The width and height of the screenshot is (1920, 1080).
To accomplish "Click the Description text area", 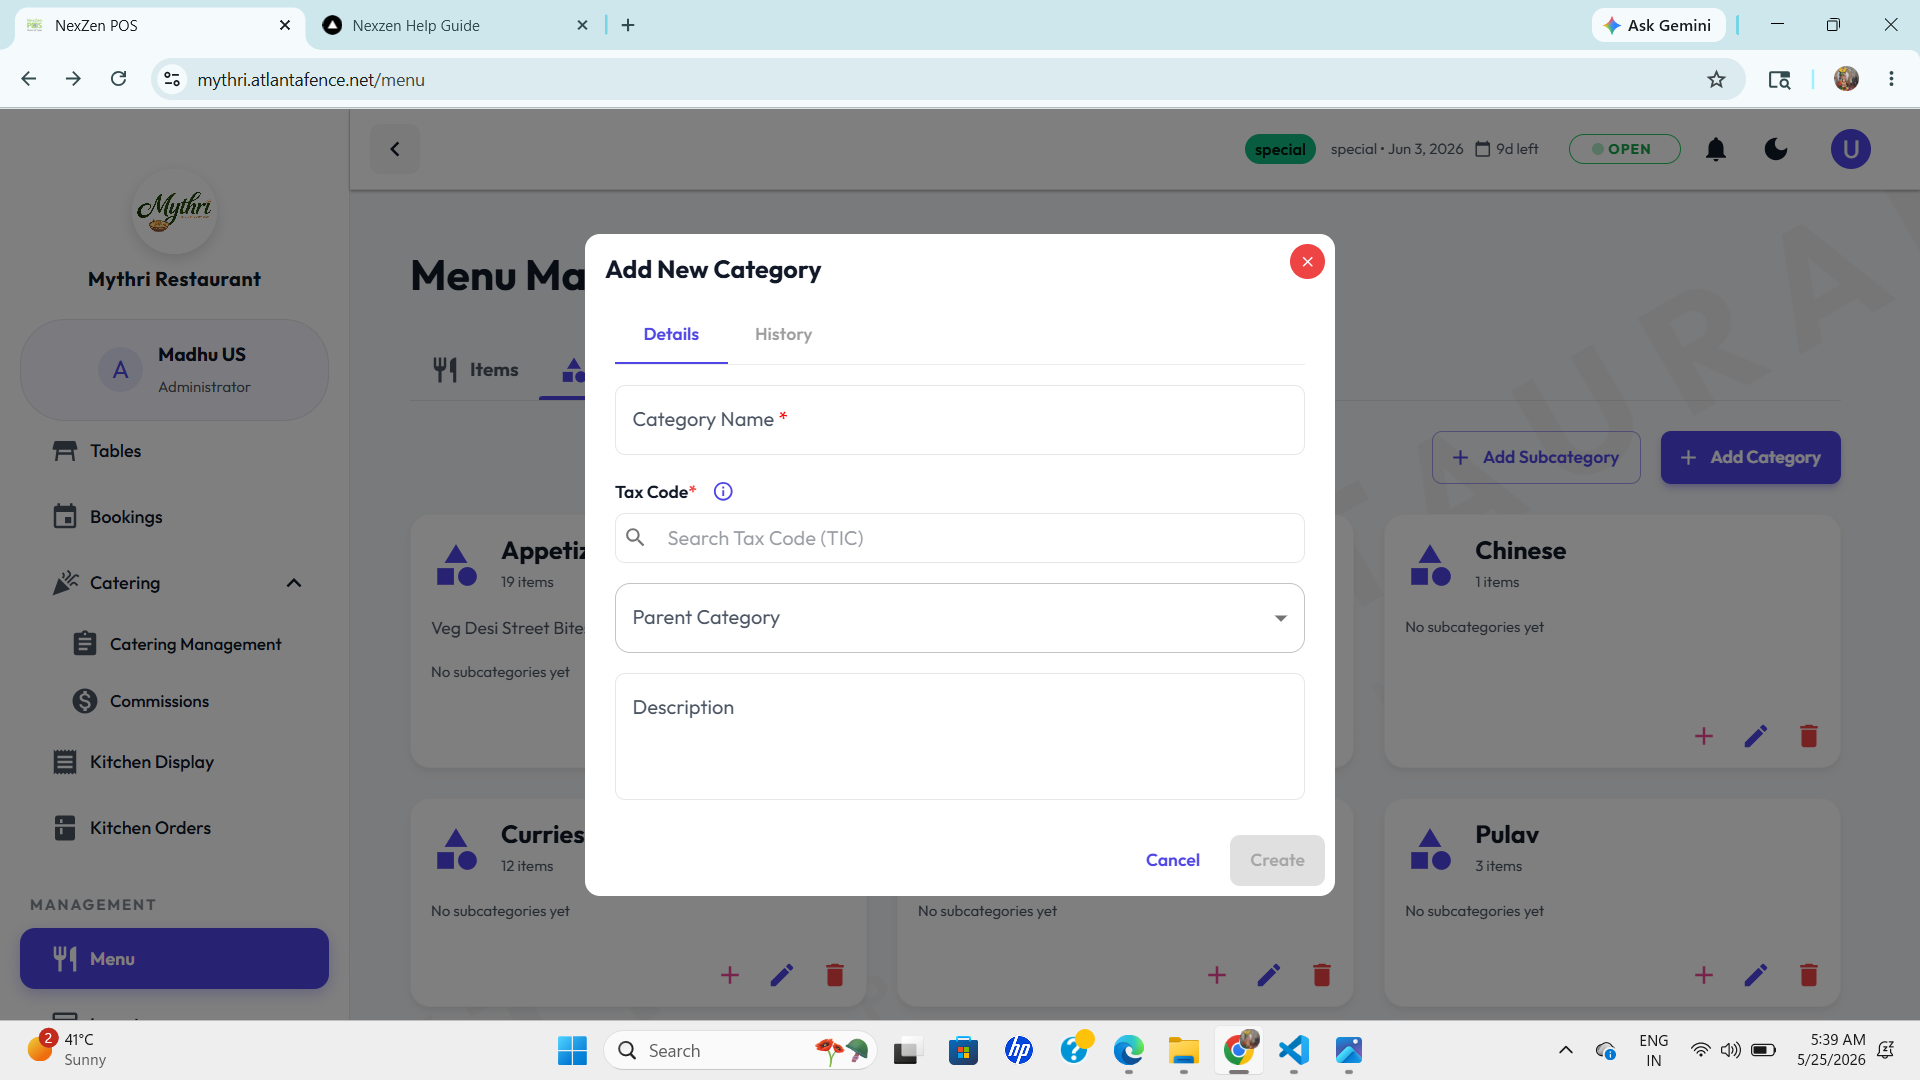I will coord(959,736).
